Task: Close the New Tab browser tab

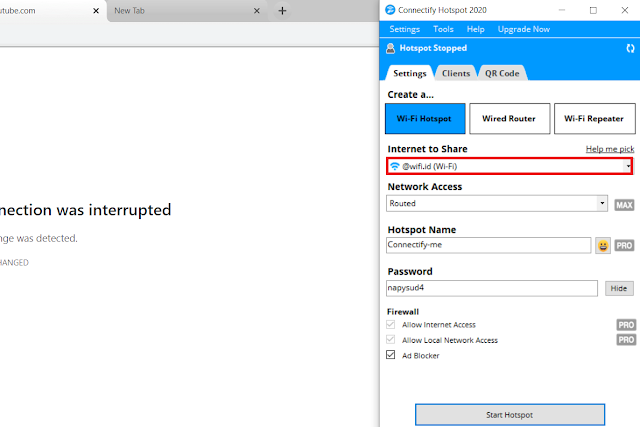Action: coord(257,11)
